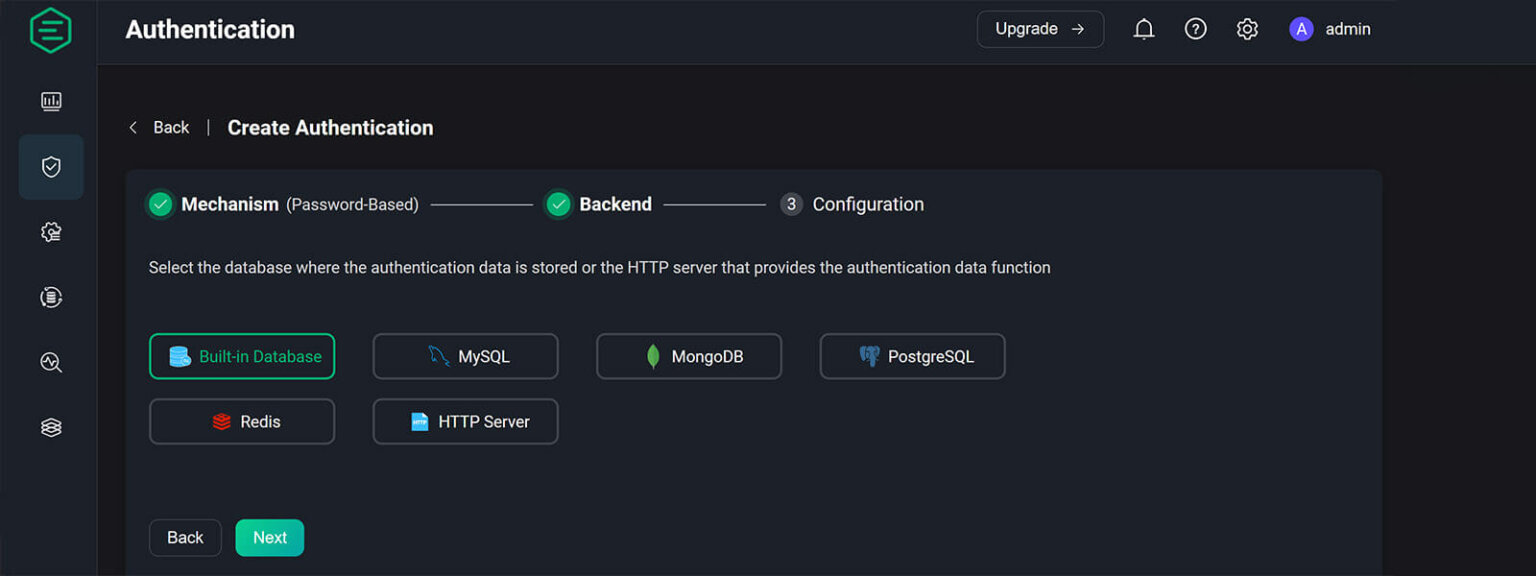Select MongoDB as the backend

click(688, 356)
